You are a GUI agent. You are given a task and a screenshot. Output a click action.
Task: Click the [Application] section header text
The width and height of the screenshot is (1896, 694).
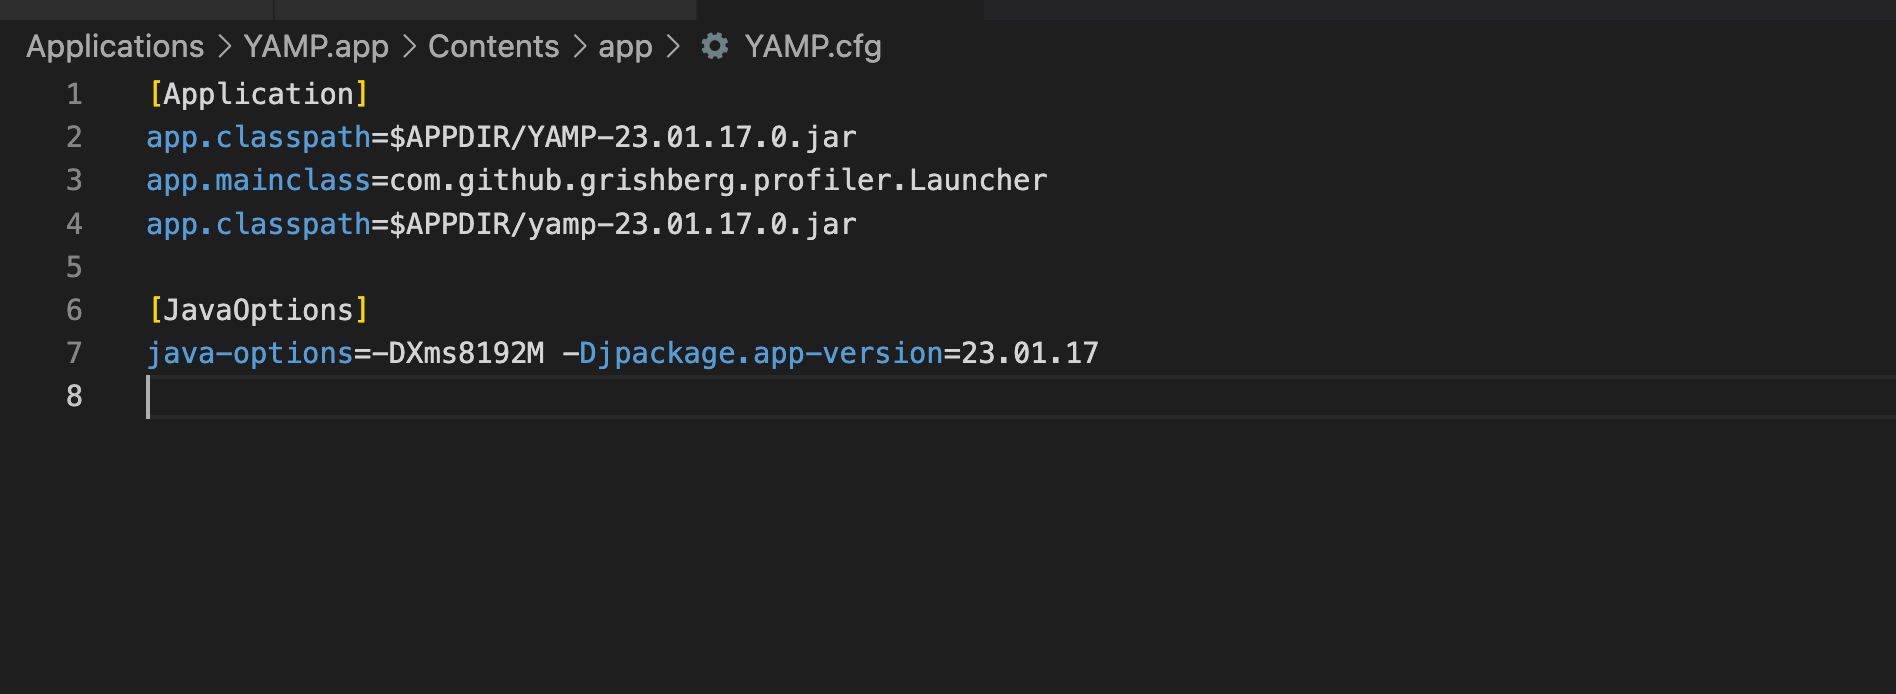click(x=258, y=93)
